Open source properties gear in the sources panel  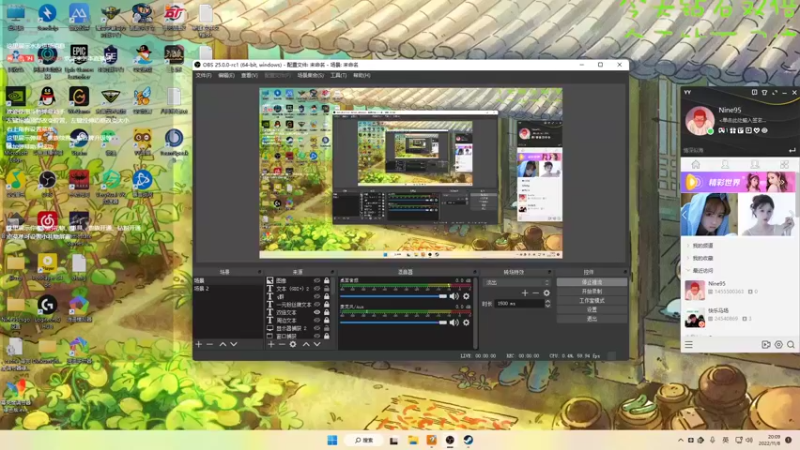(x=293, y=344)
